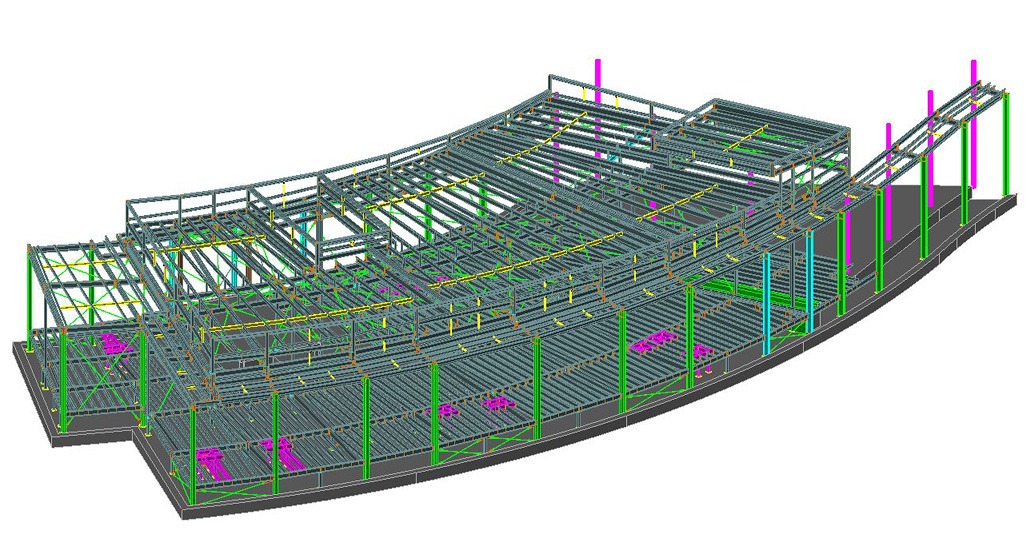This screenshot has height=550, width=1030.
Task: Pick the second magenta post from the right
Action: coord(930,110)
